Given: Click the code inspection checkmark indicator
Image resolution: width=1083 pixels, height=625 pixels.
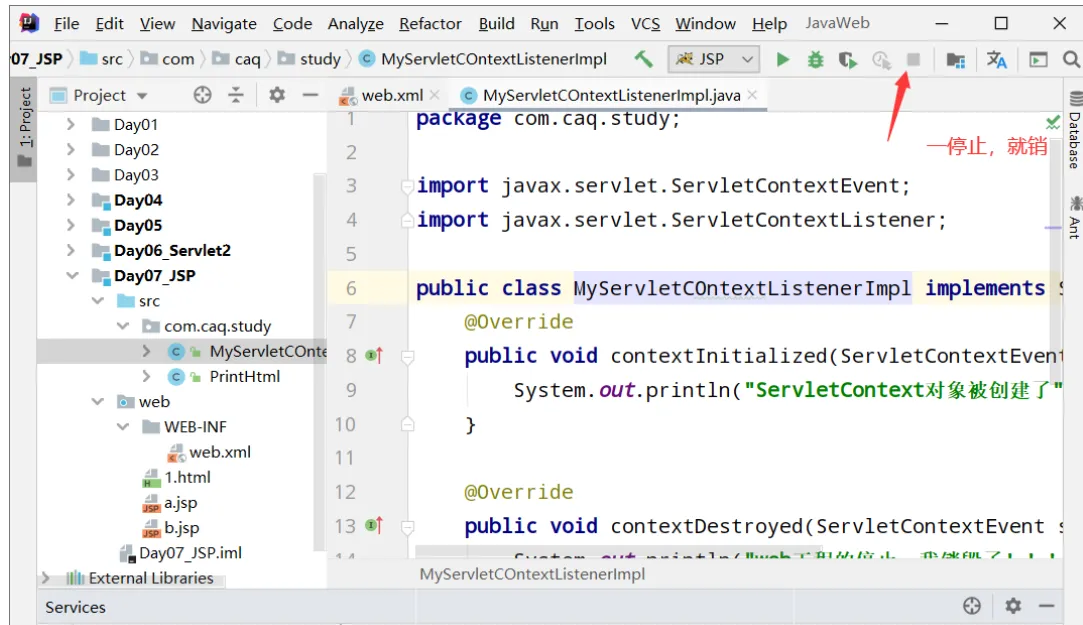Looking at the screenshot, I should (1053, 123).
